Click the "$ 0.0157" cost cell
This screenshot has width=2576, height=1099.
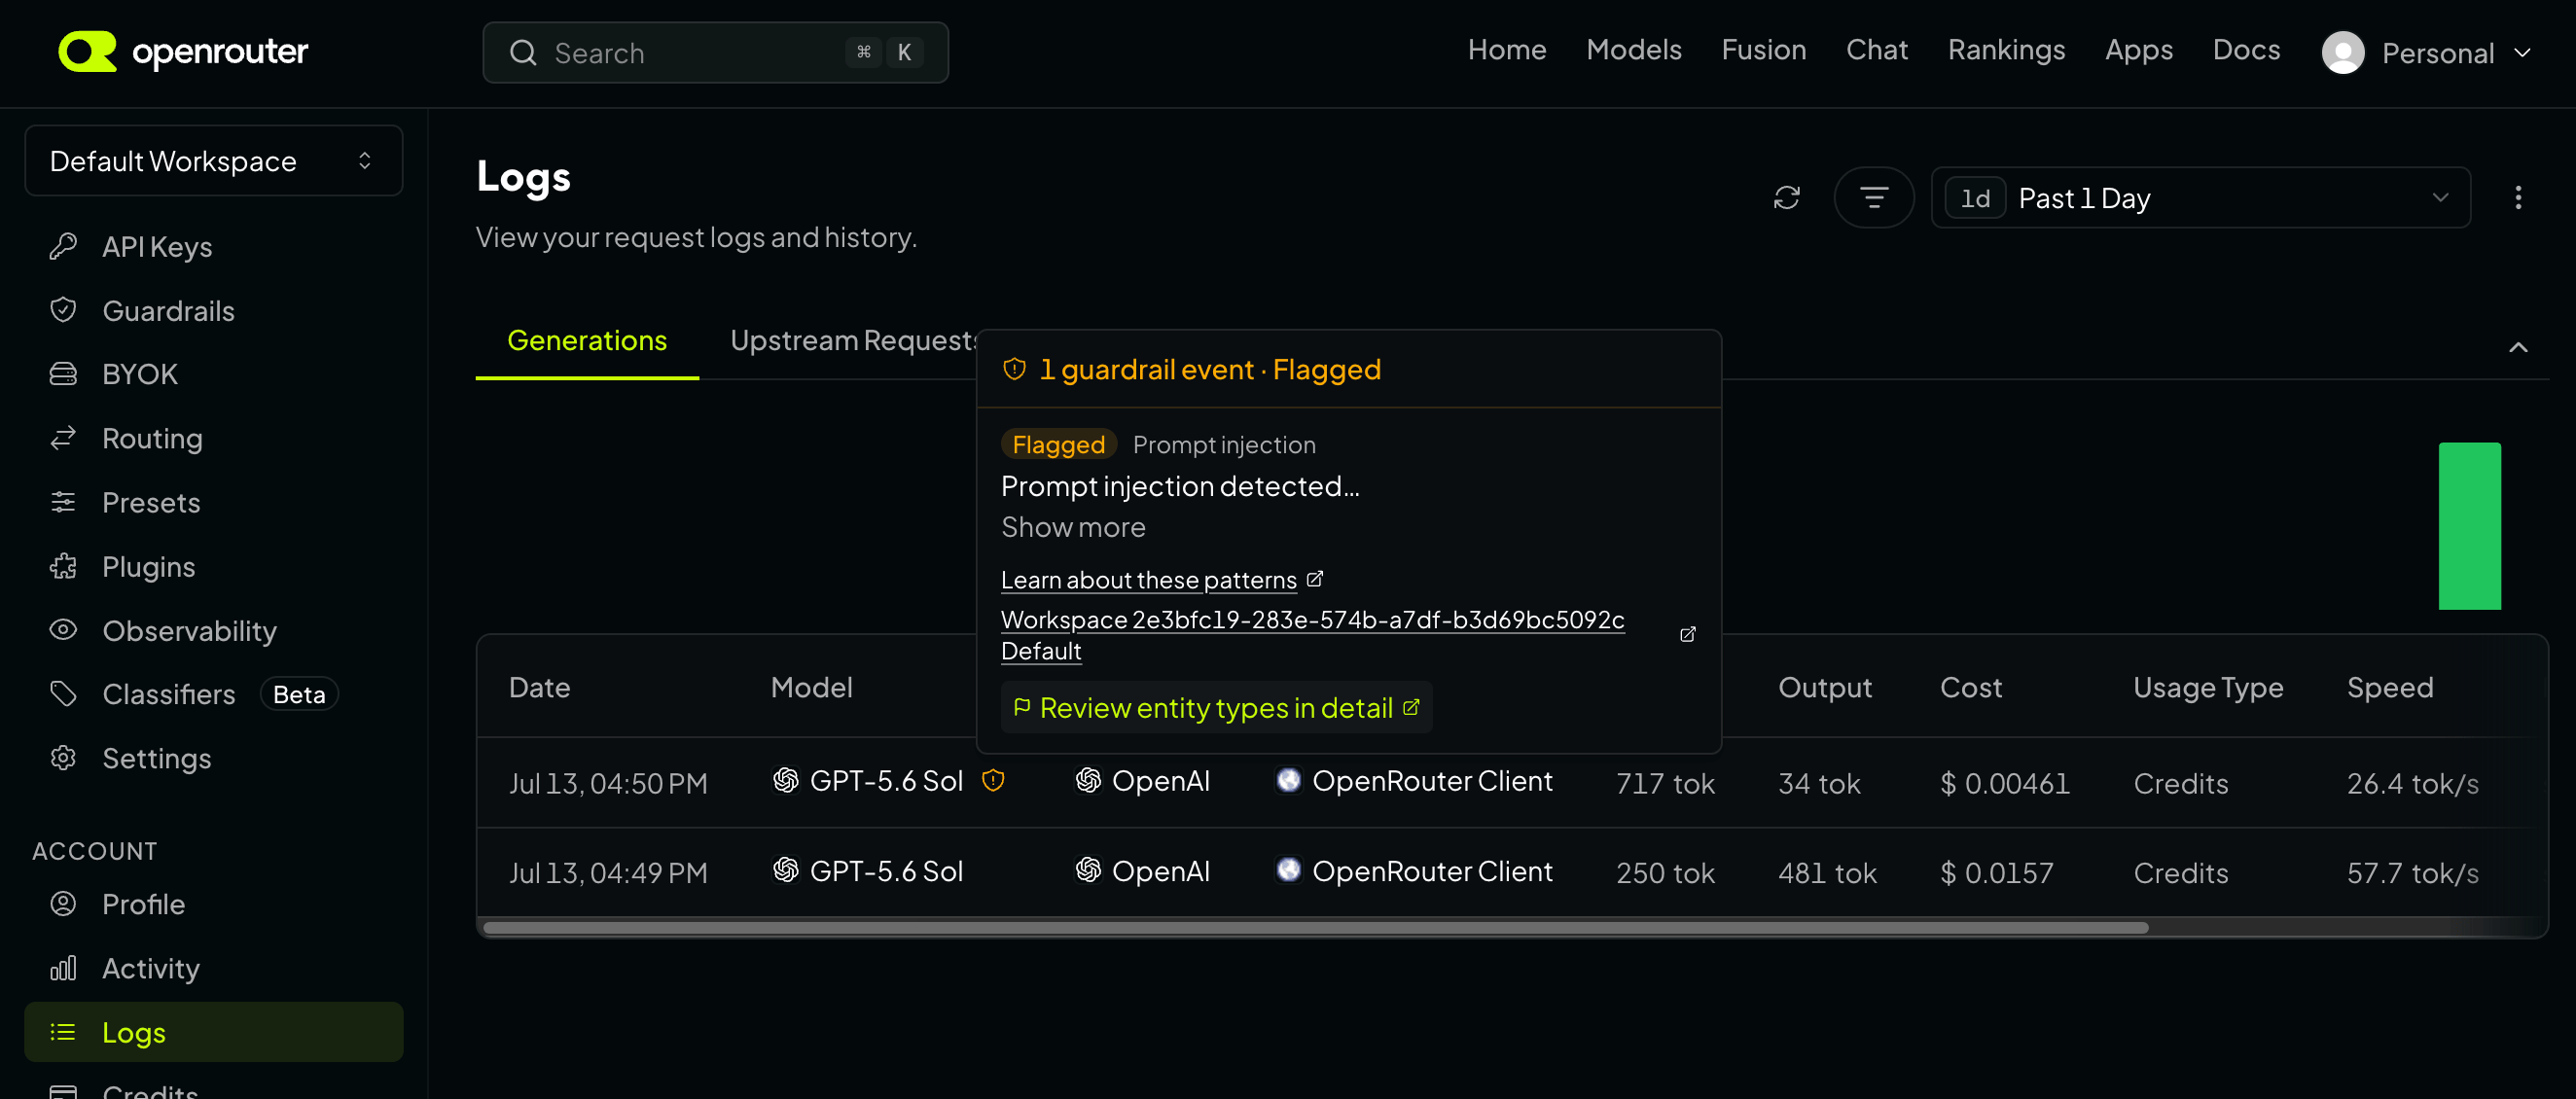pyautogui.click(x=1996, y=873)
